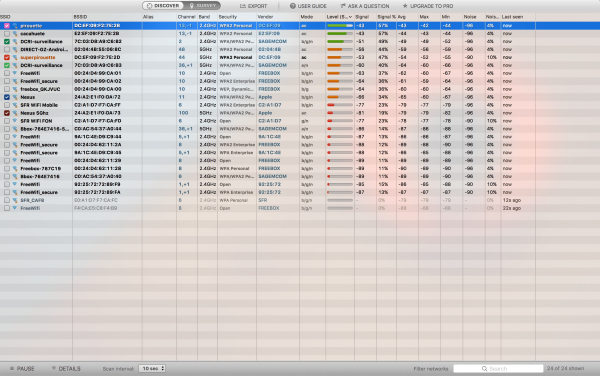This screenshot has height=376, width=600.
Task: Click the Wi-Fi icon of the 5GHz Bbox-764E7416-5 network
Action: (x=15, y=129)
